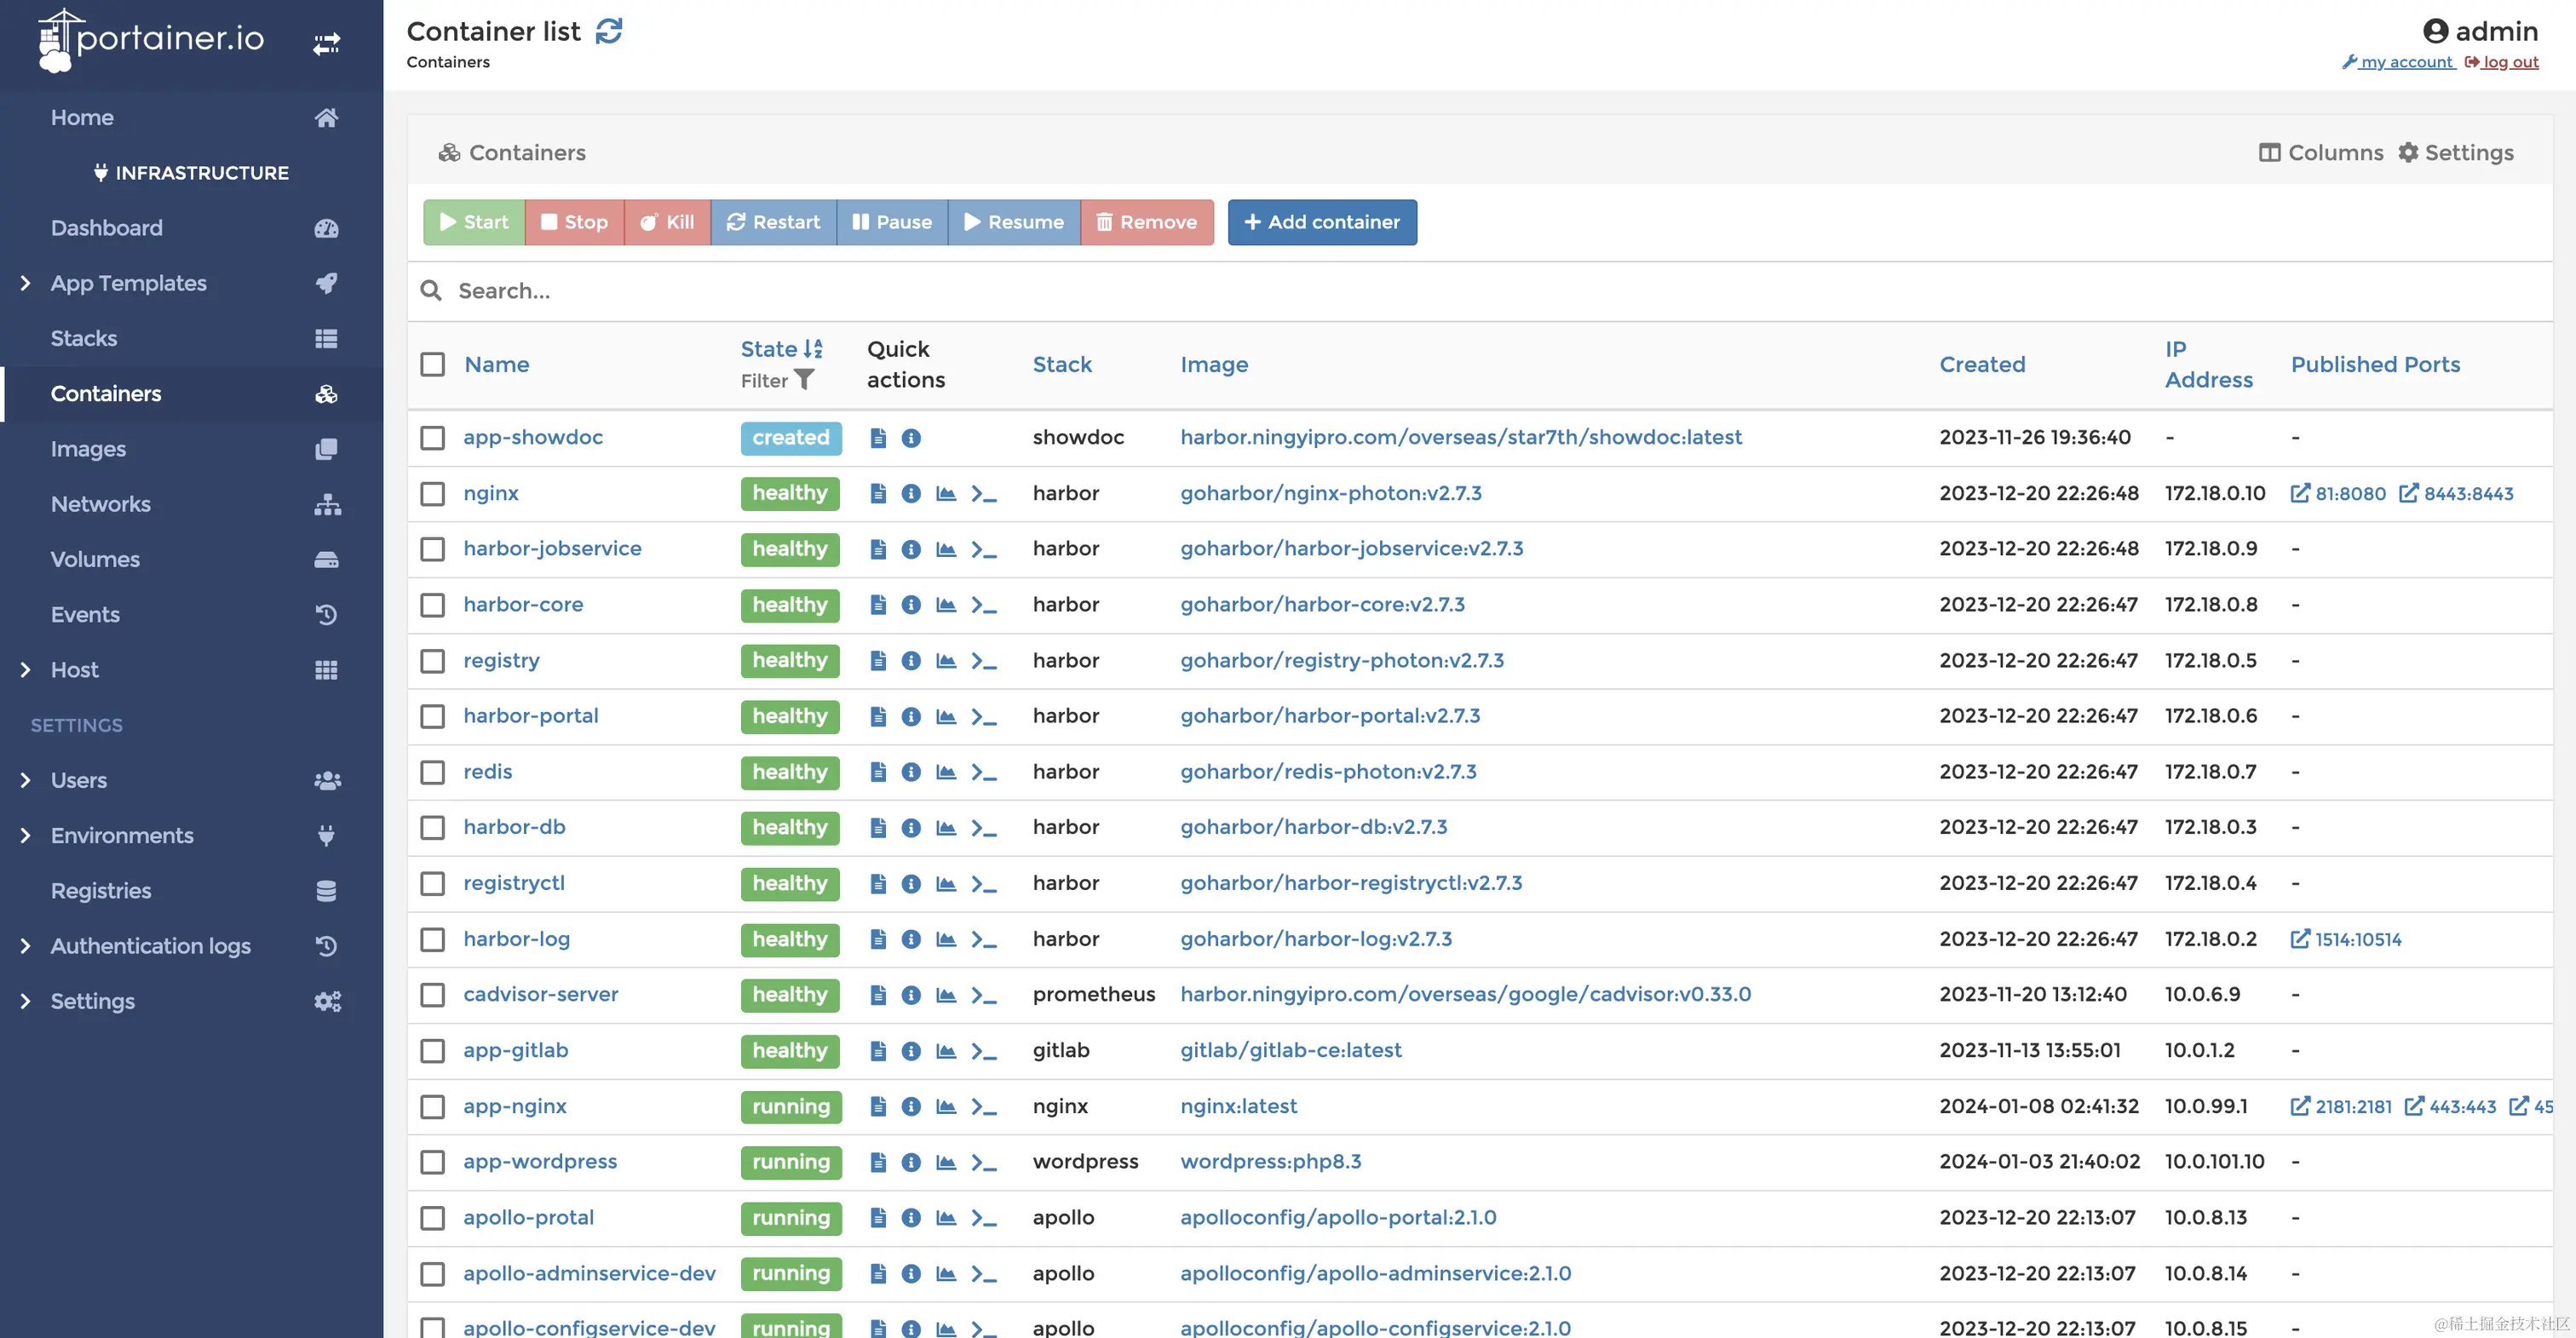Open inspect icon for apollo-adminservice-dev

[x=911, y=1274]
